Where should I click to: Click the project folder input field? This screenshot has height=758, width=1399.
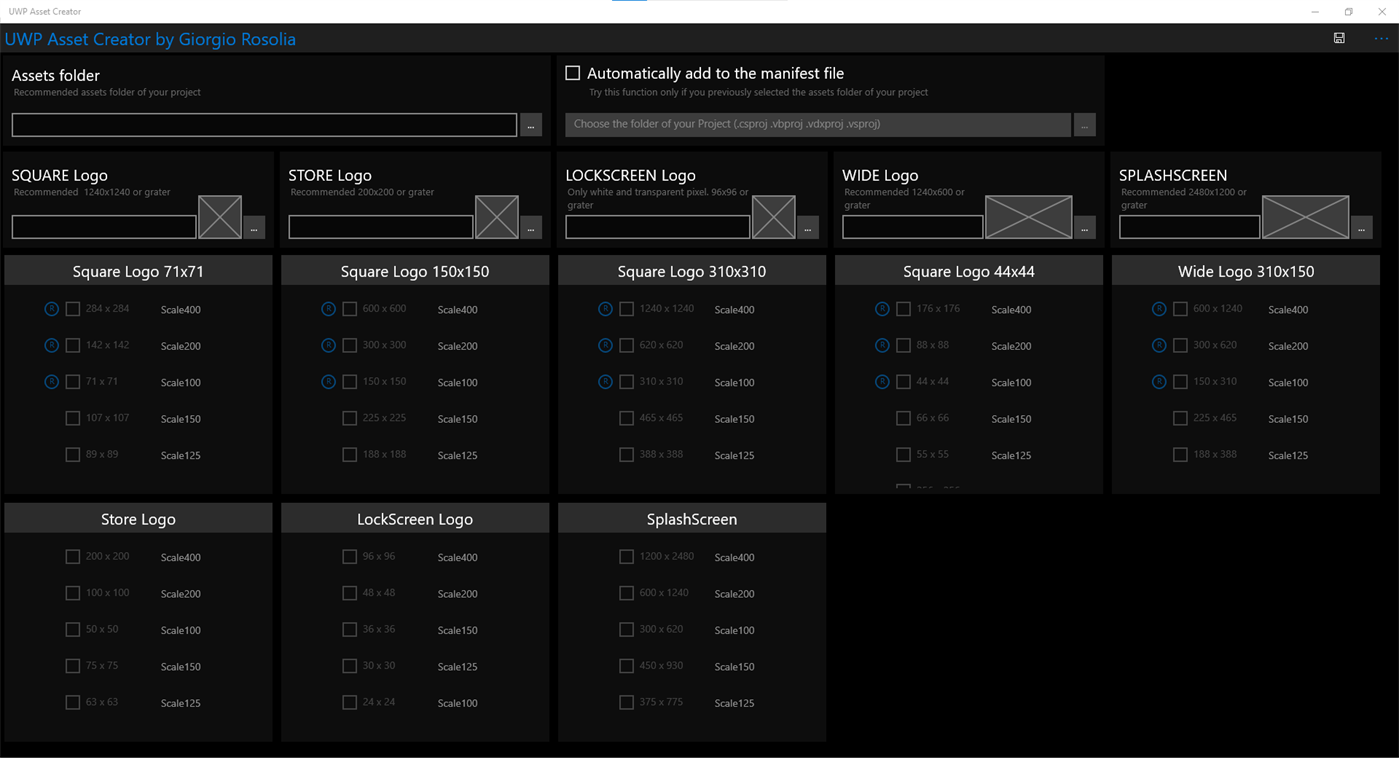tap(818, 124)
